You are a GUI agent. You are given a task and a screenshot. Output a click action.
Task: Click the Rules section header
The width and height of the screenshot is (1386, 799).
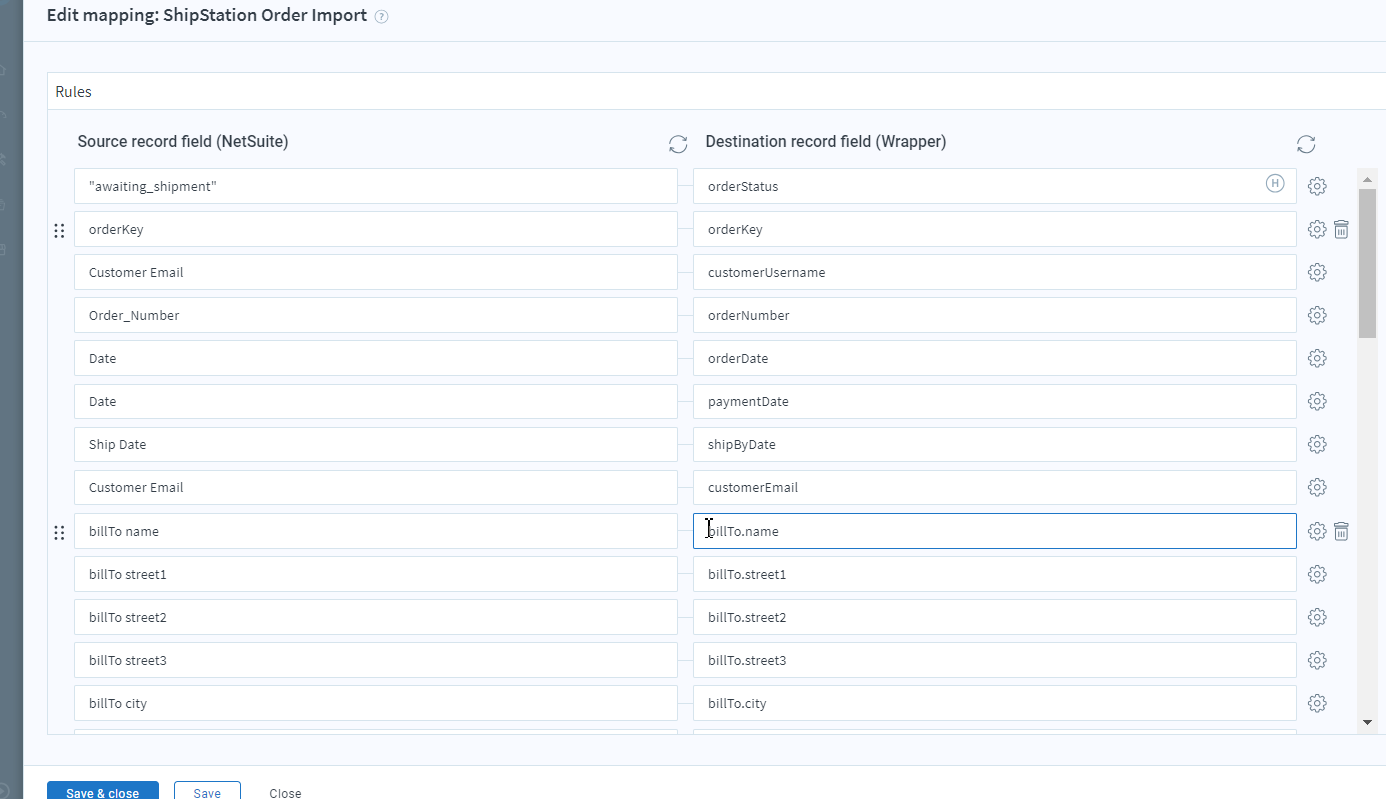pos(716,91)
